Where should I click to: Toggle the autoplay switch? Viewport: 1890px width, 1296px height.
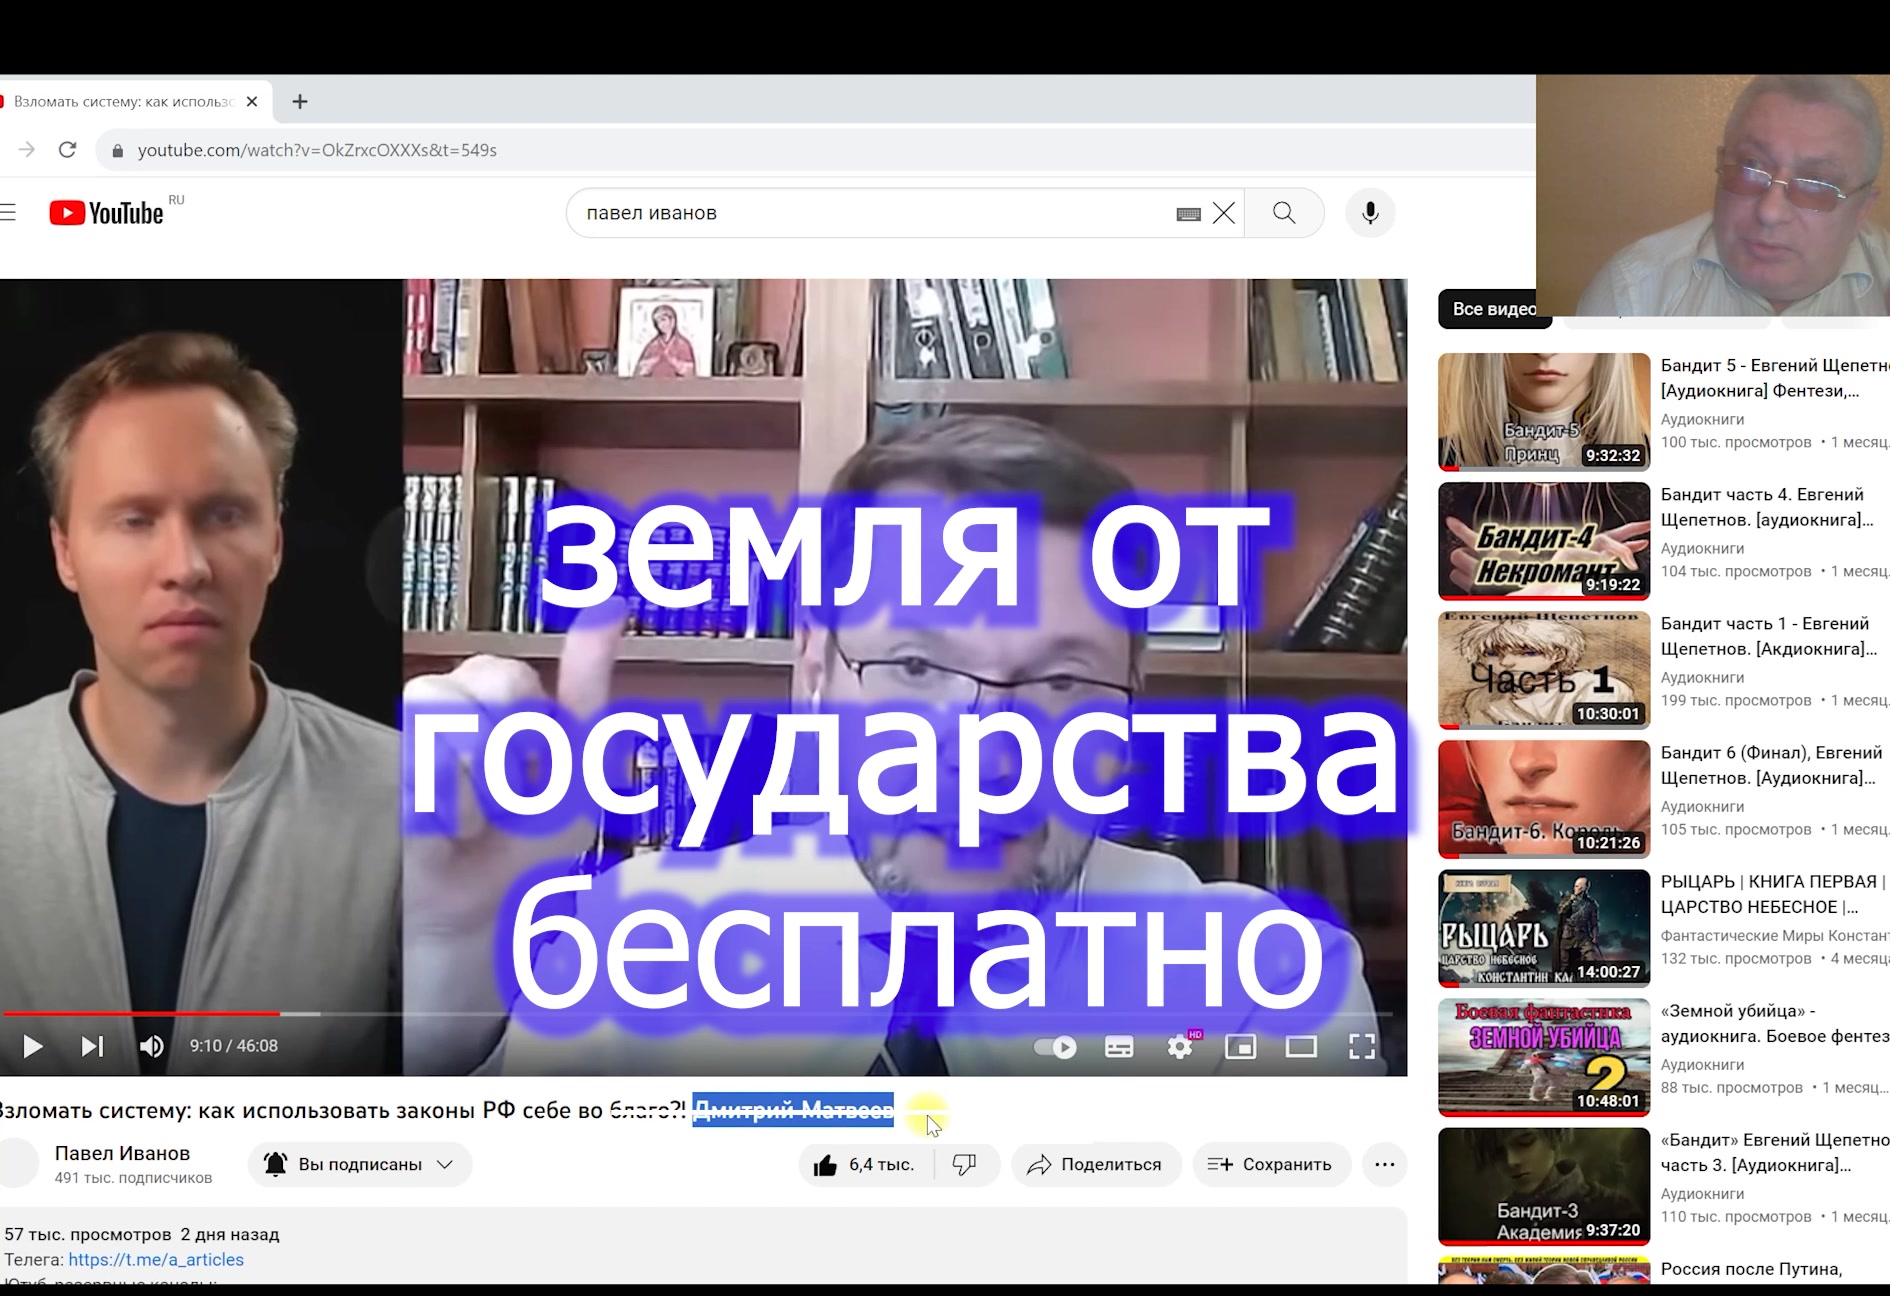tap(1055, 1047)
